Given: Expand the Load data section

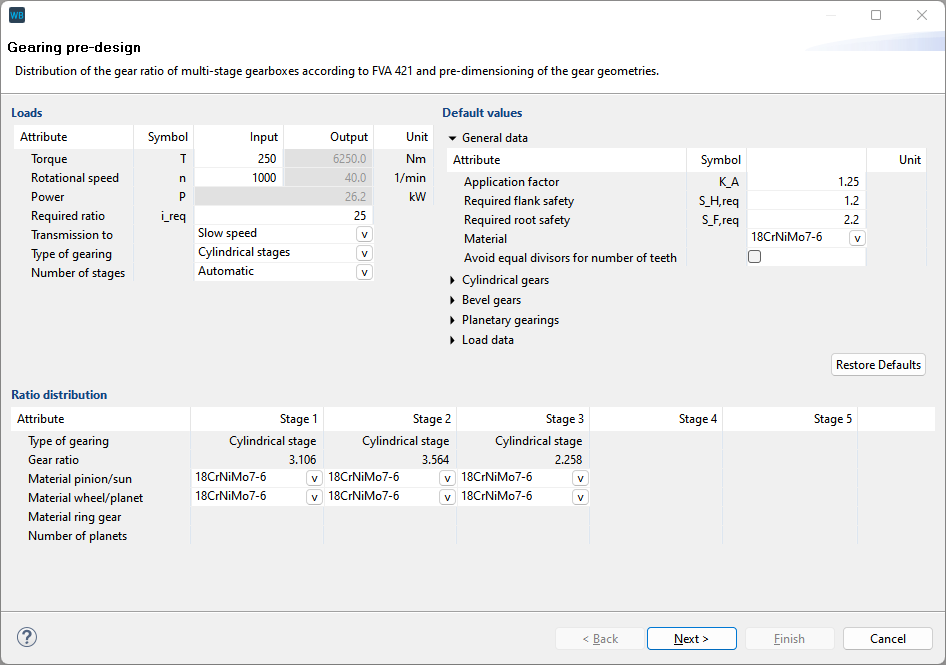Looking at the screenshot, I should [x=453, y=340].
